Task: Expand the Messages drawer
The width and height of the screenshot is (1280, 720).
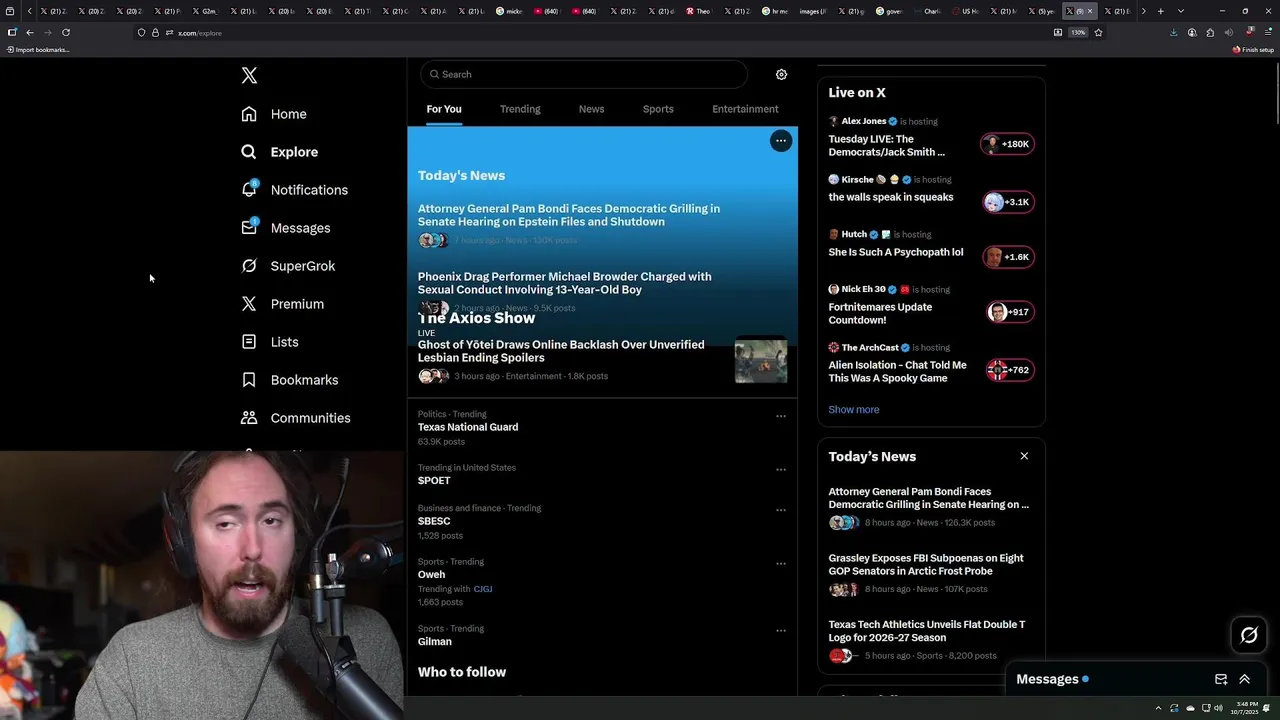Action: pos(1244,679)
